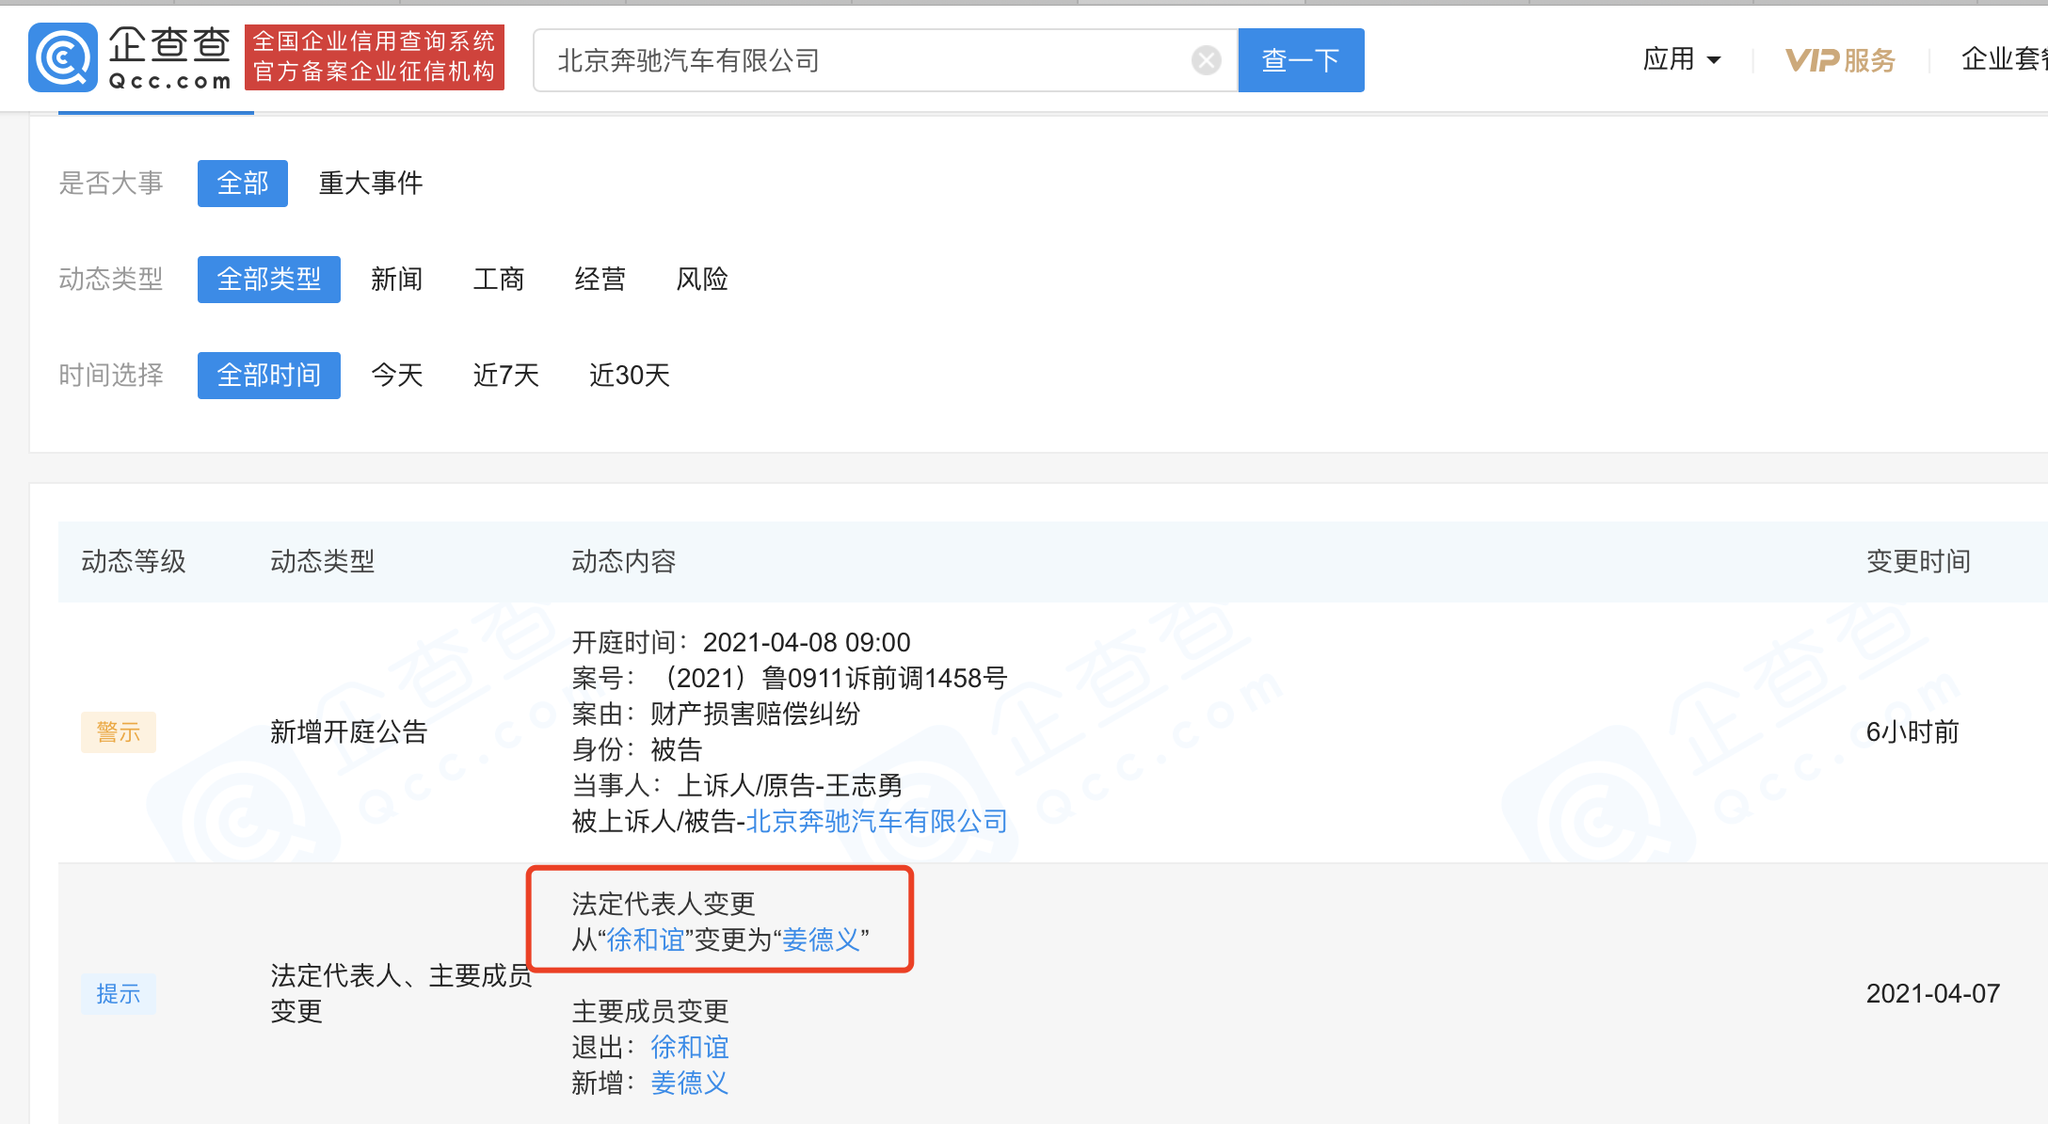
Task: Open the VIP服务 link
Action: tap(1840, 60)
